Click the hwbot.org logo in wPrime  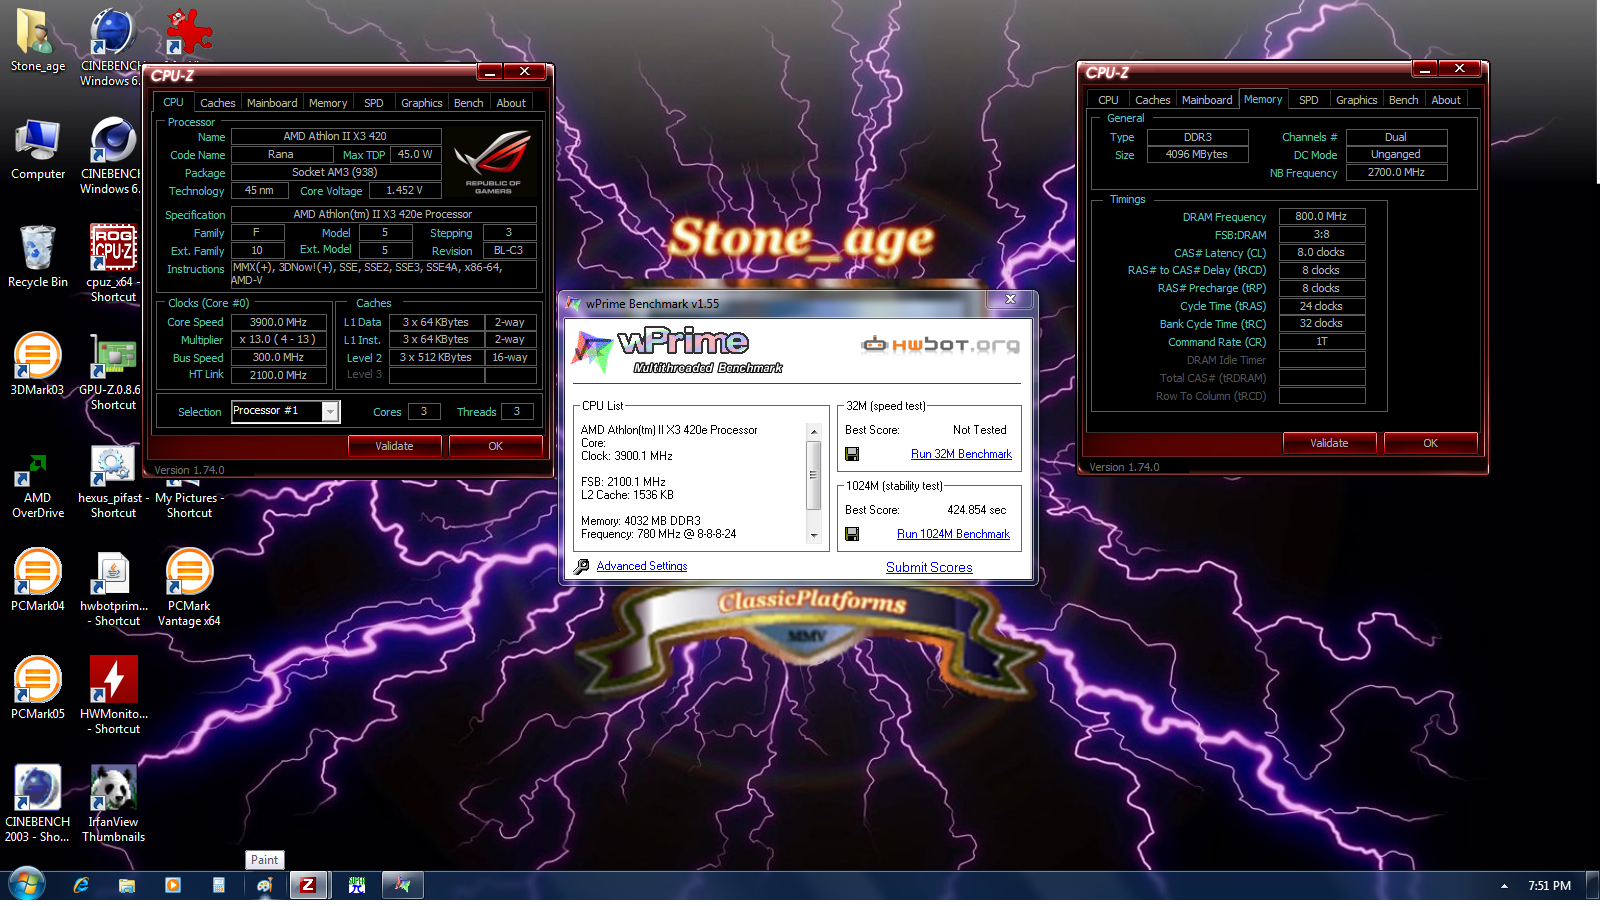pyautogui.click(x=941, y=345)
